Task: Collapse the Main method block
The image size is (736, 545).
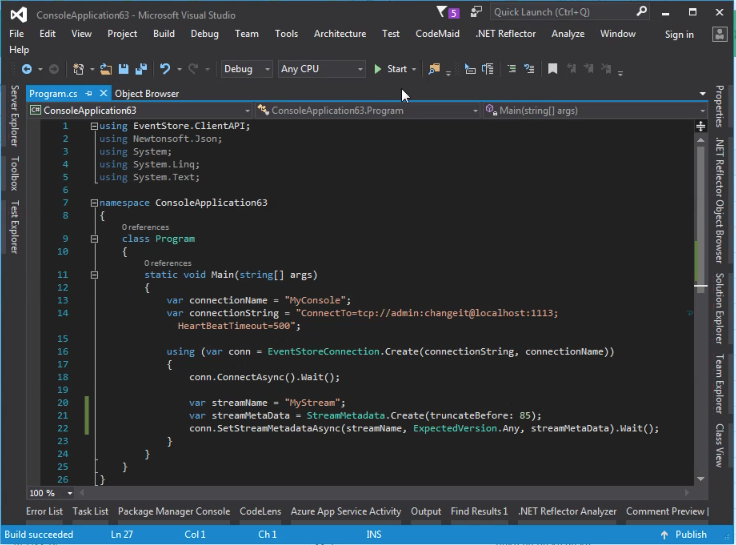Action: 94,275
